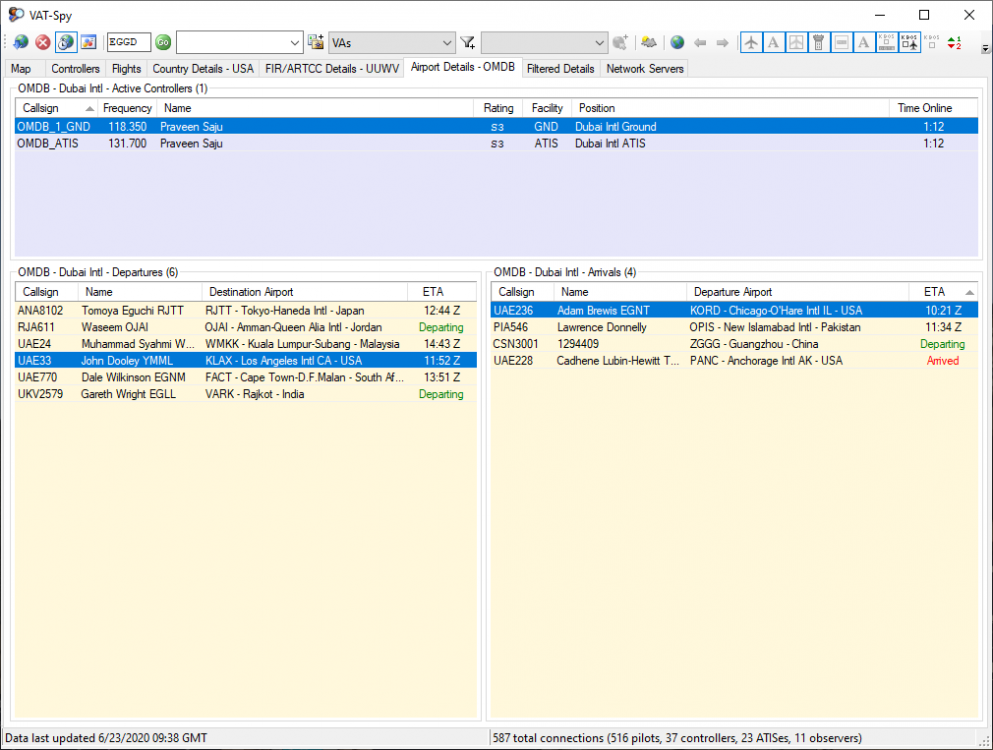Expand the search combo box next to Go
Image resolution: width=993 pixels, height=750 pixels.
(x=294, y=42)
